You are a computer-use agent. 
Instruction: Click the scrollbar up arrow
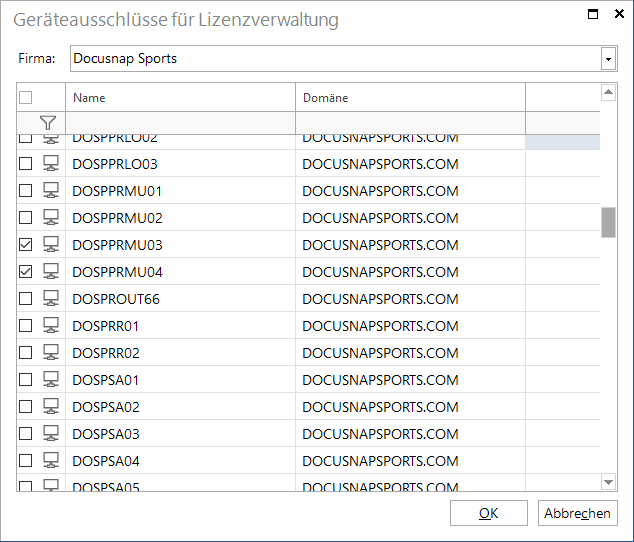point(608,93)
